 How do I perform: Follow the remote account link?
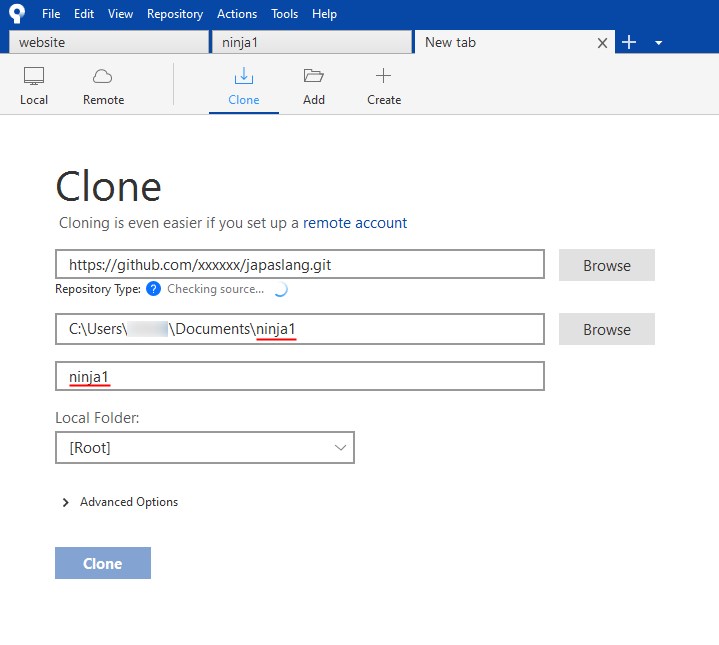click(355, 223)
